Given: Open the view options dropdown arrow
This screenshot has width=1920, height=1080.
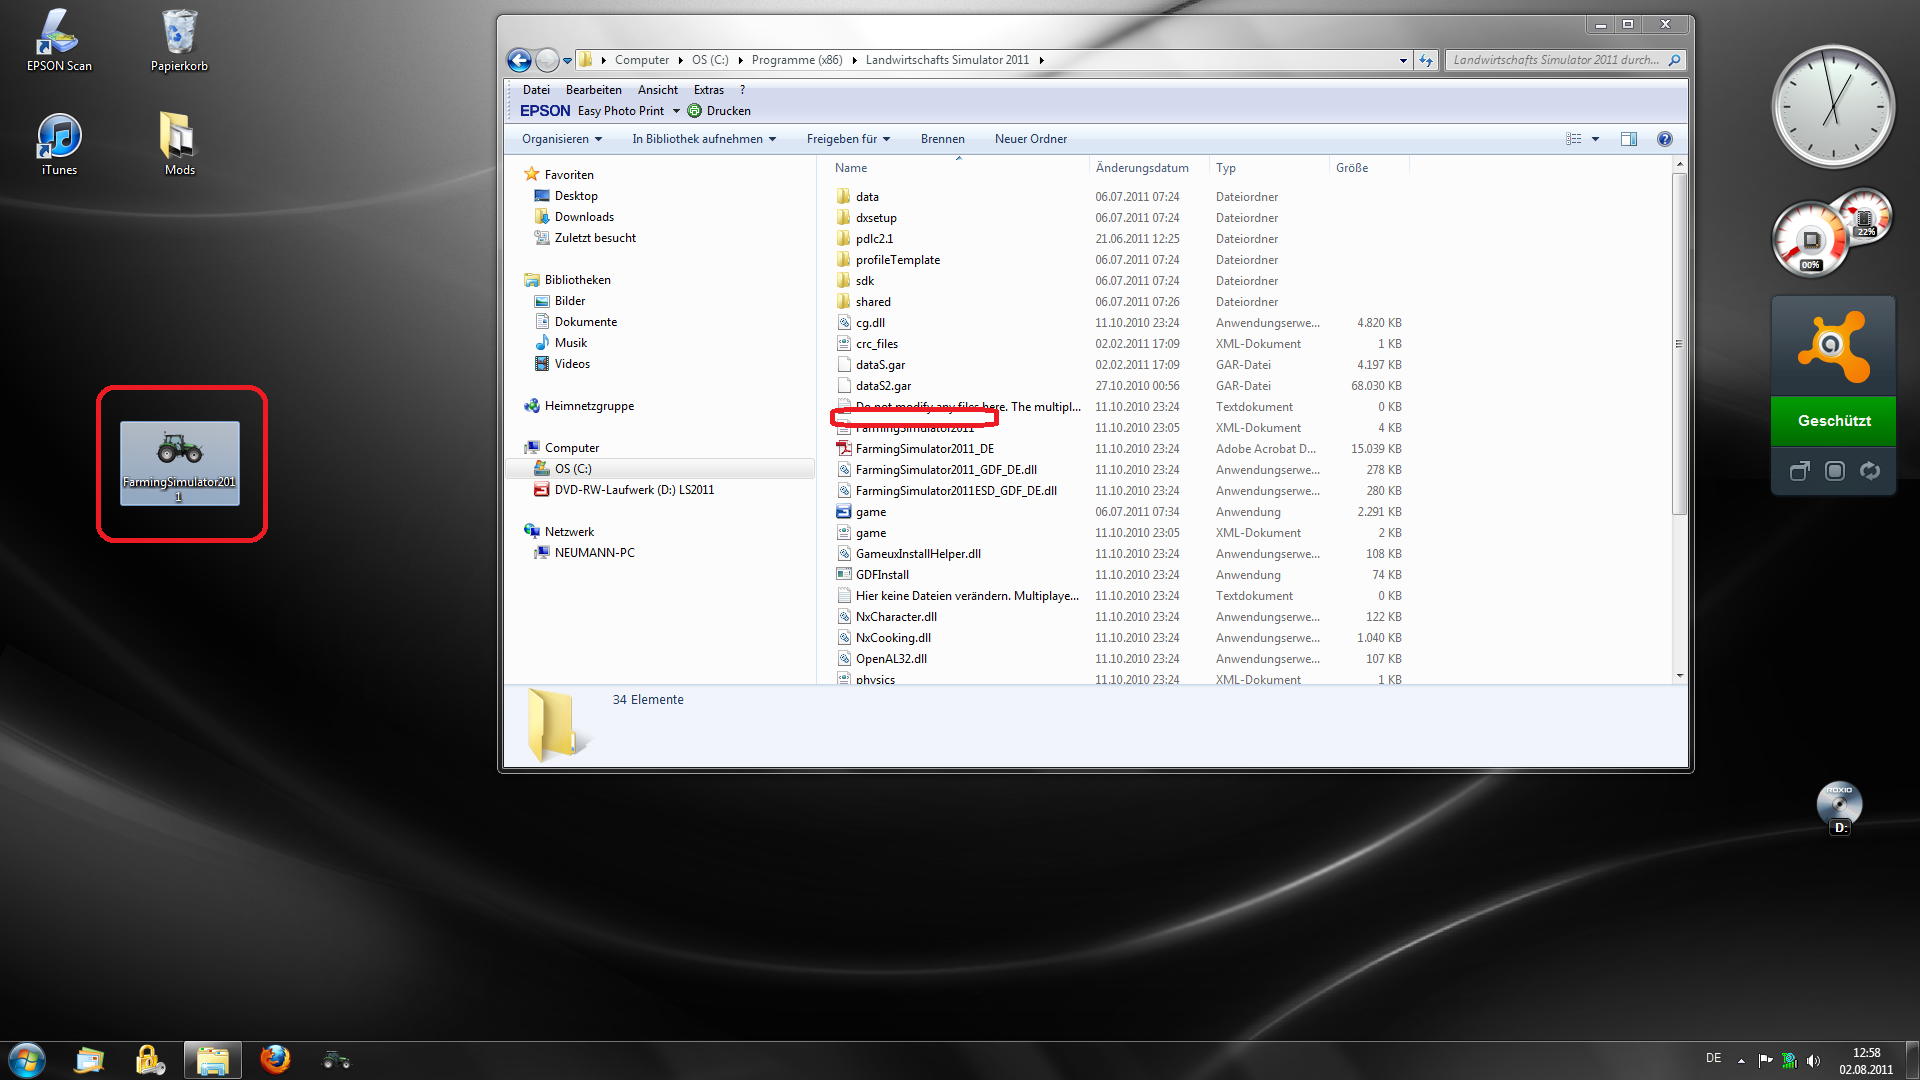Looking at the screenshot, I should pos(1596,139).
